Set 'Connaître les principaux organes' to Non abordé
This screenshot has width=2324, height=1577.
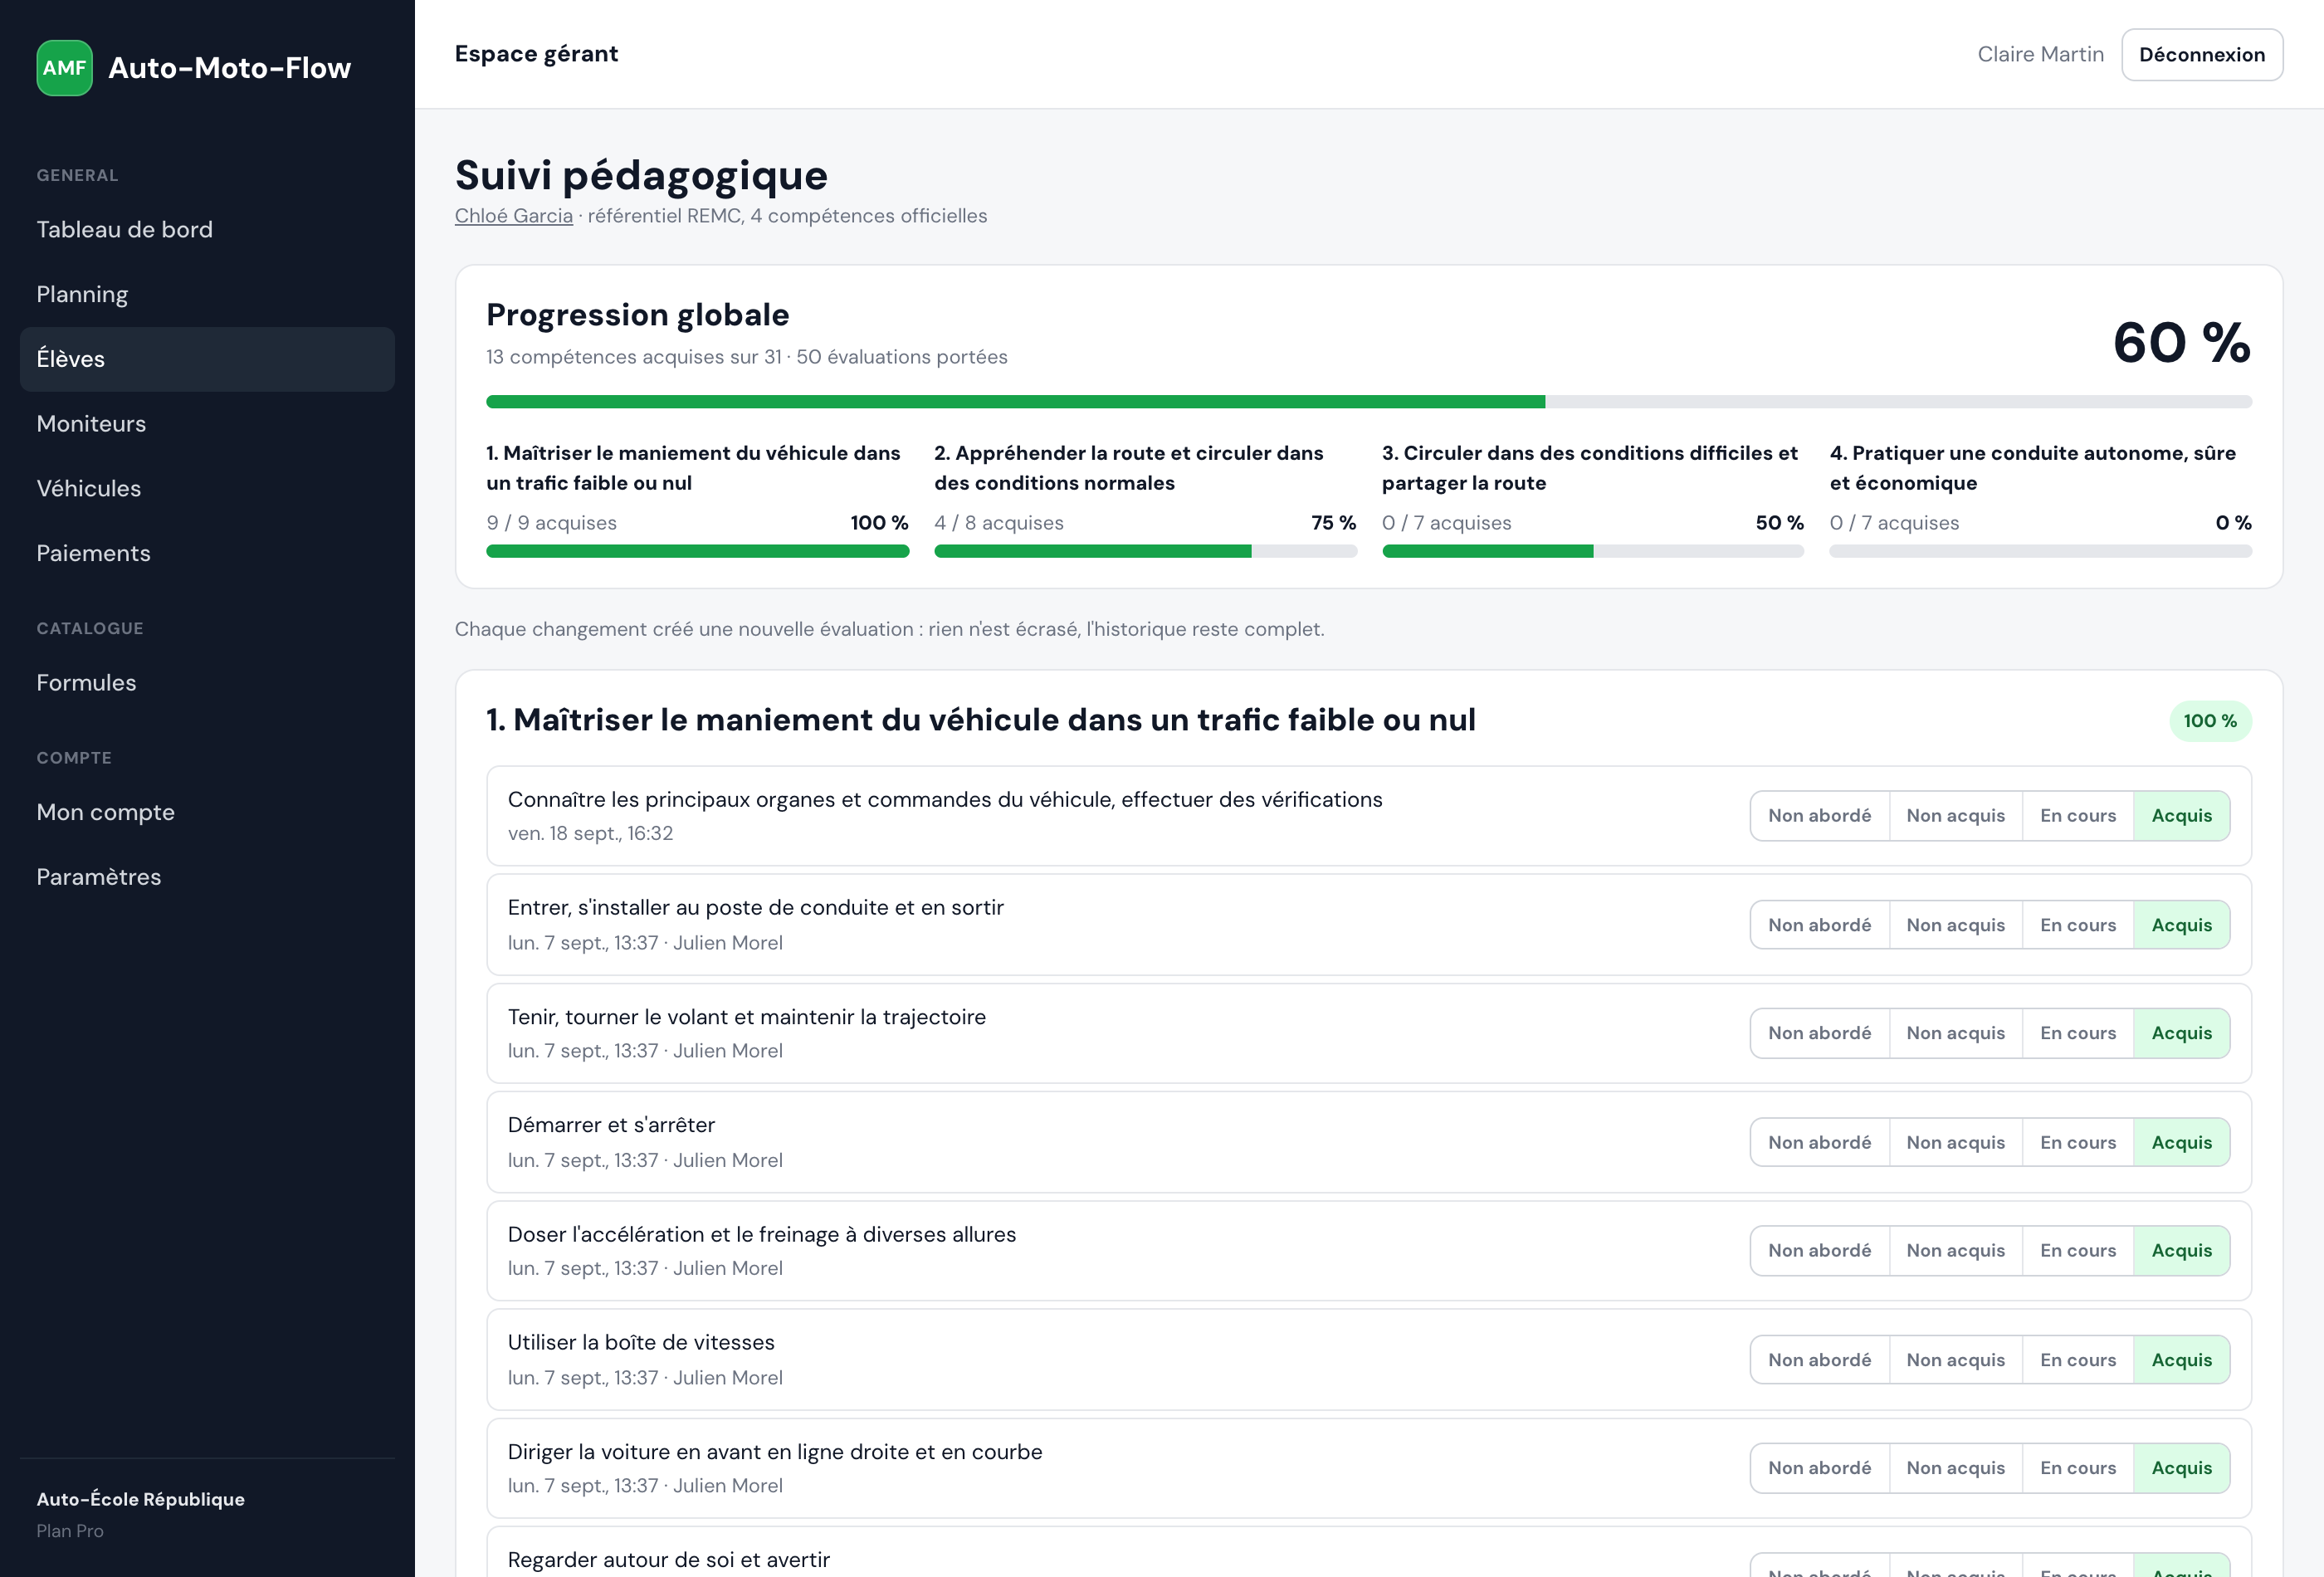(x=1819, y=816)
